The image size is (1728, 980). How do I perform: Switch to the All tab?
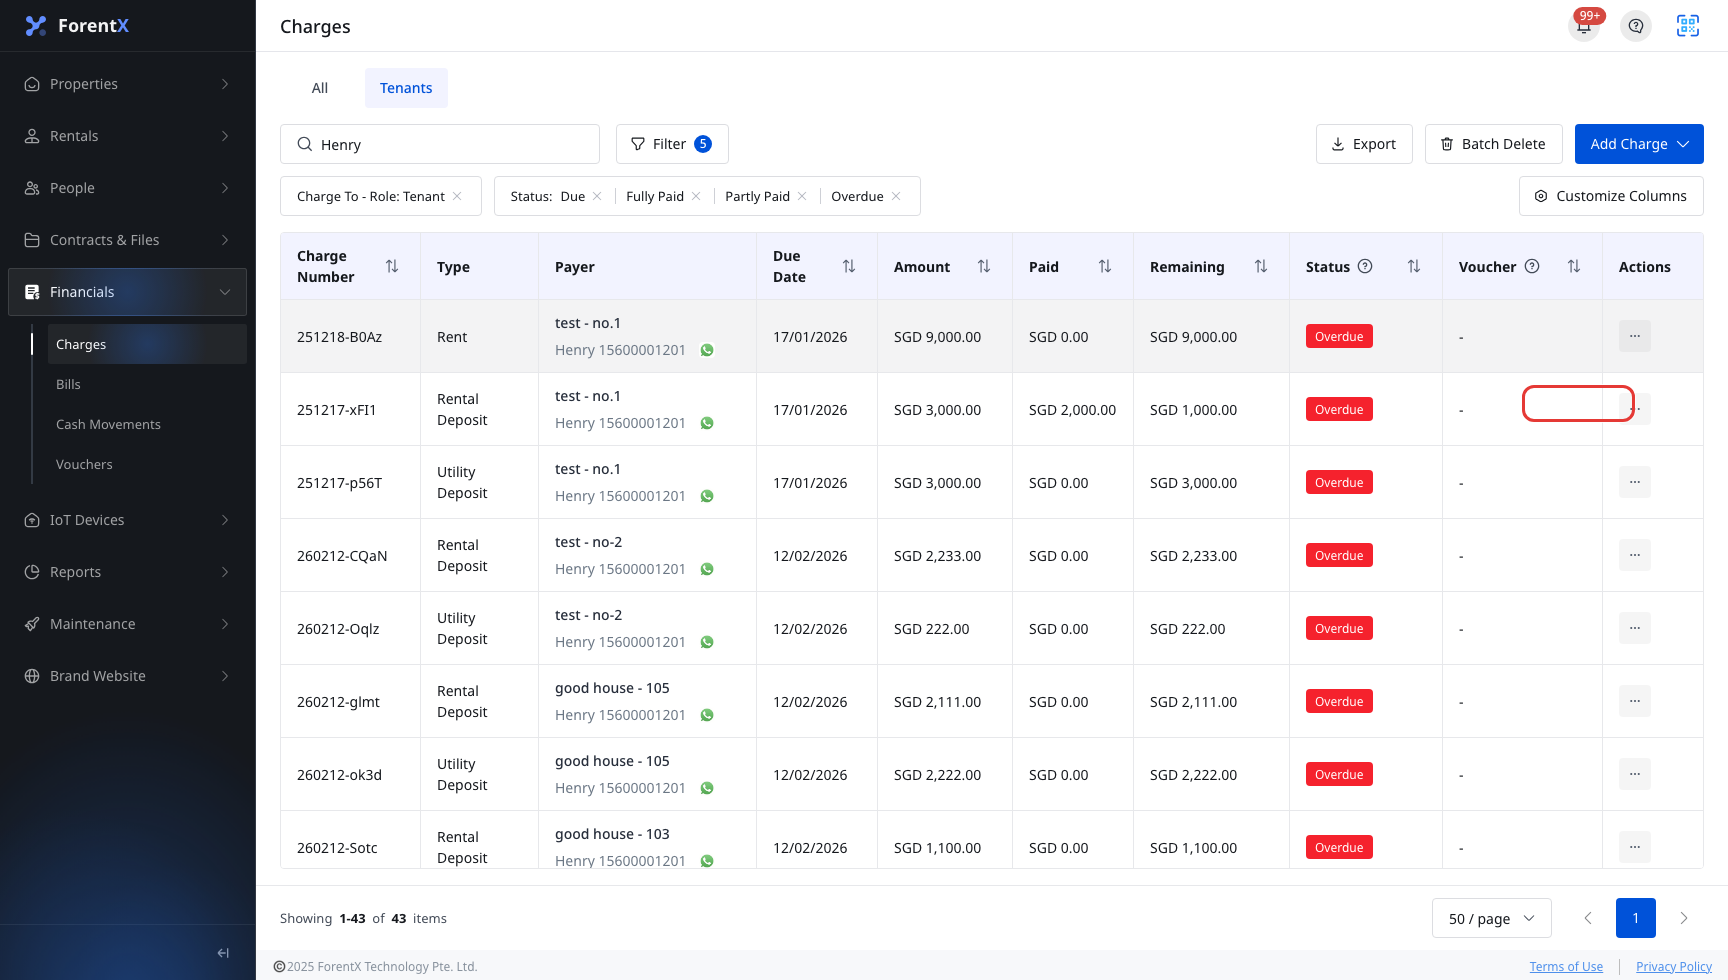point(320,88)
